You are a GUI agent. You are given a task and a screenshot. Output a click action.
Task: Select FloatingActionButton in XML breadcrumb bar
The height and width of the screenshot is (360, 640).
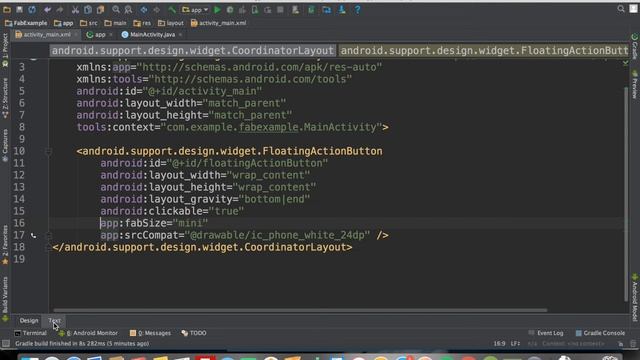point(484,51)
